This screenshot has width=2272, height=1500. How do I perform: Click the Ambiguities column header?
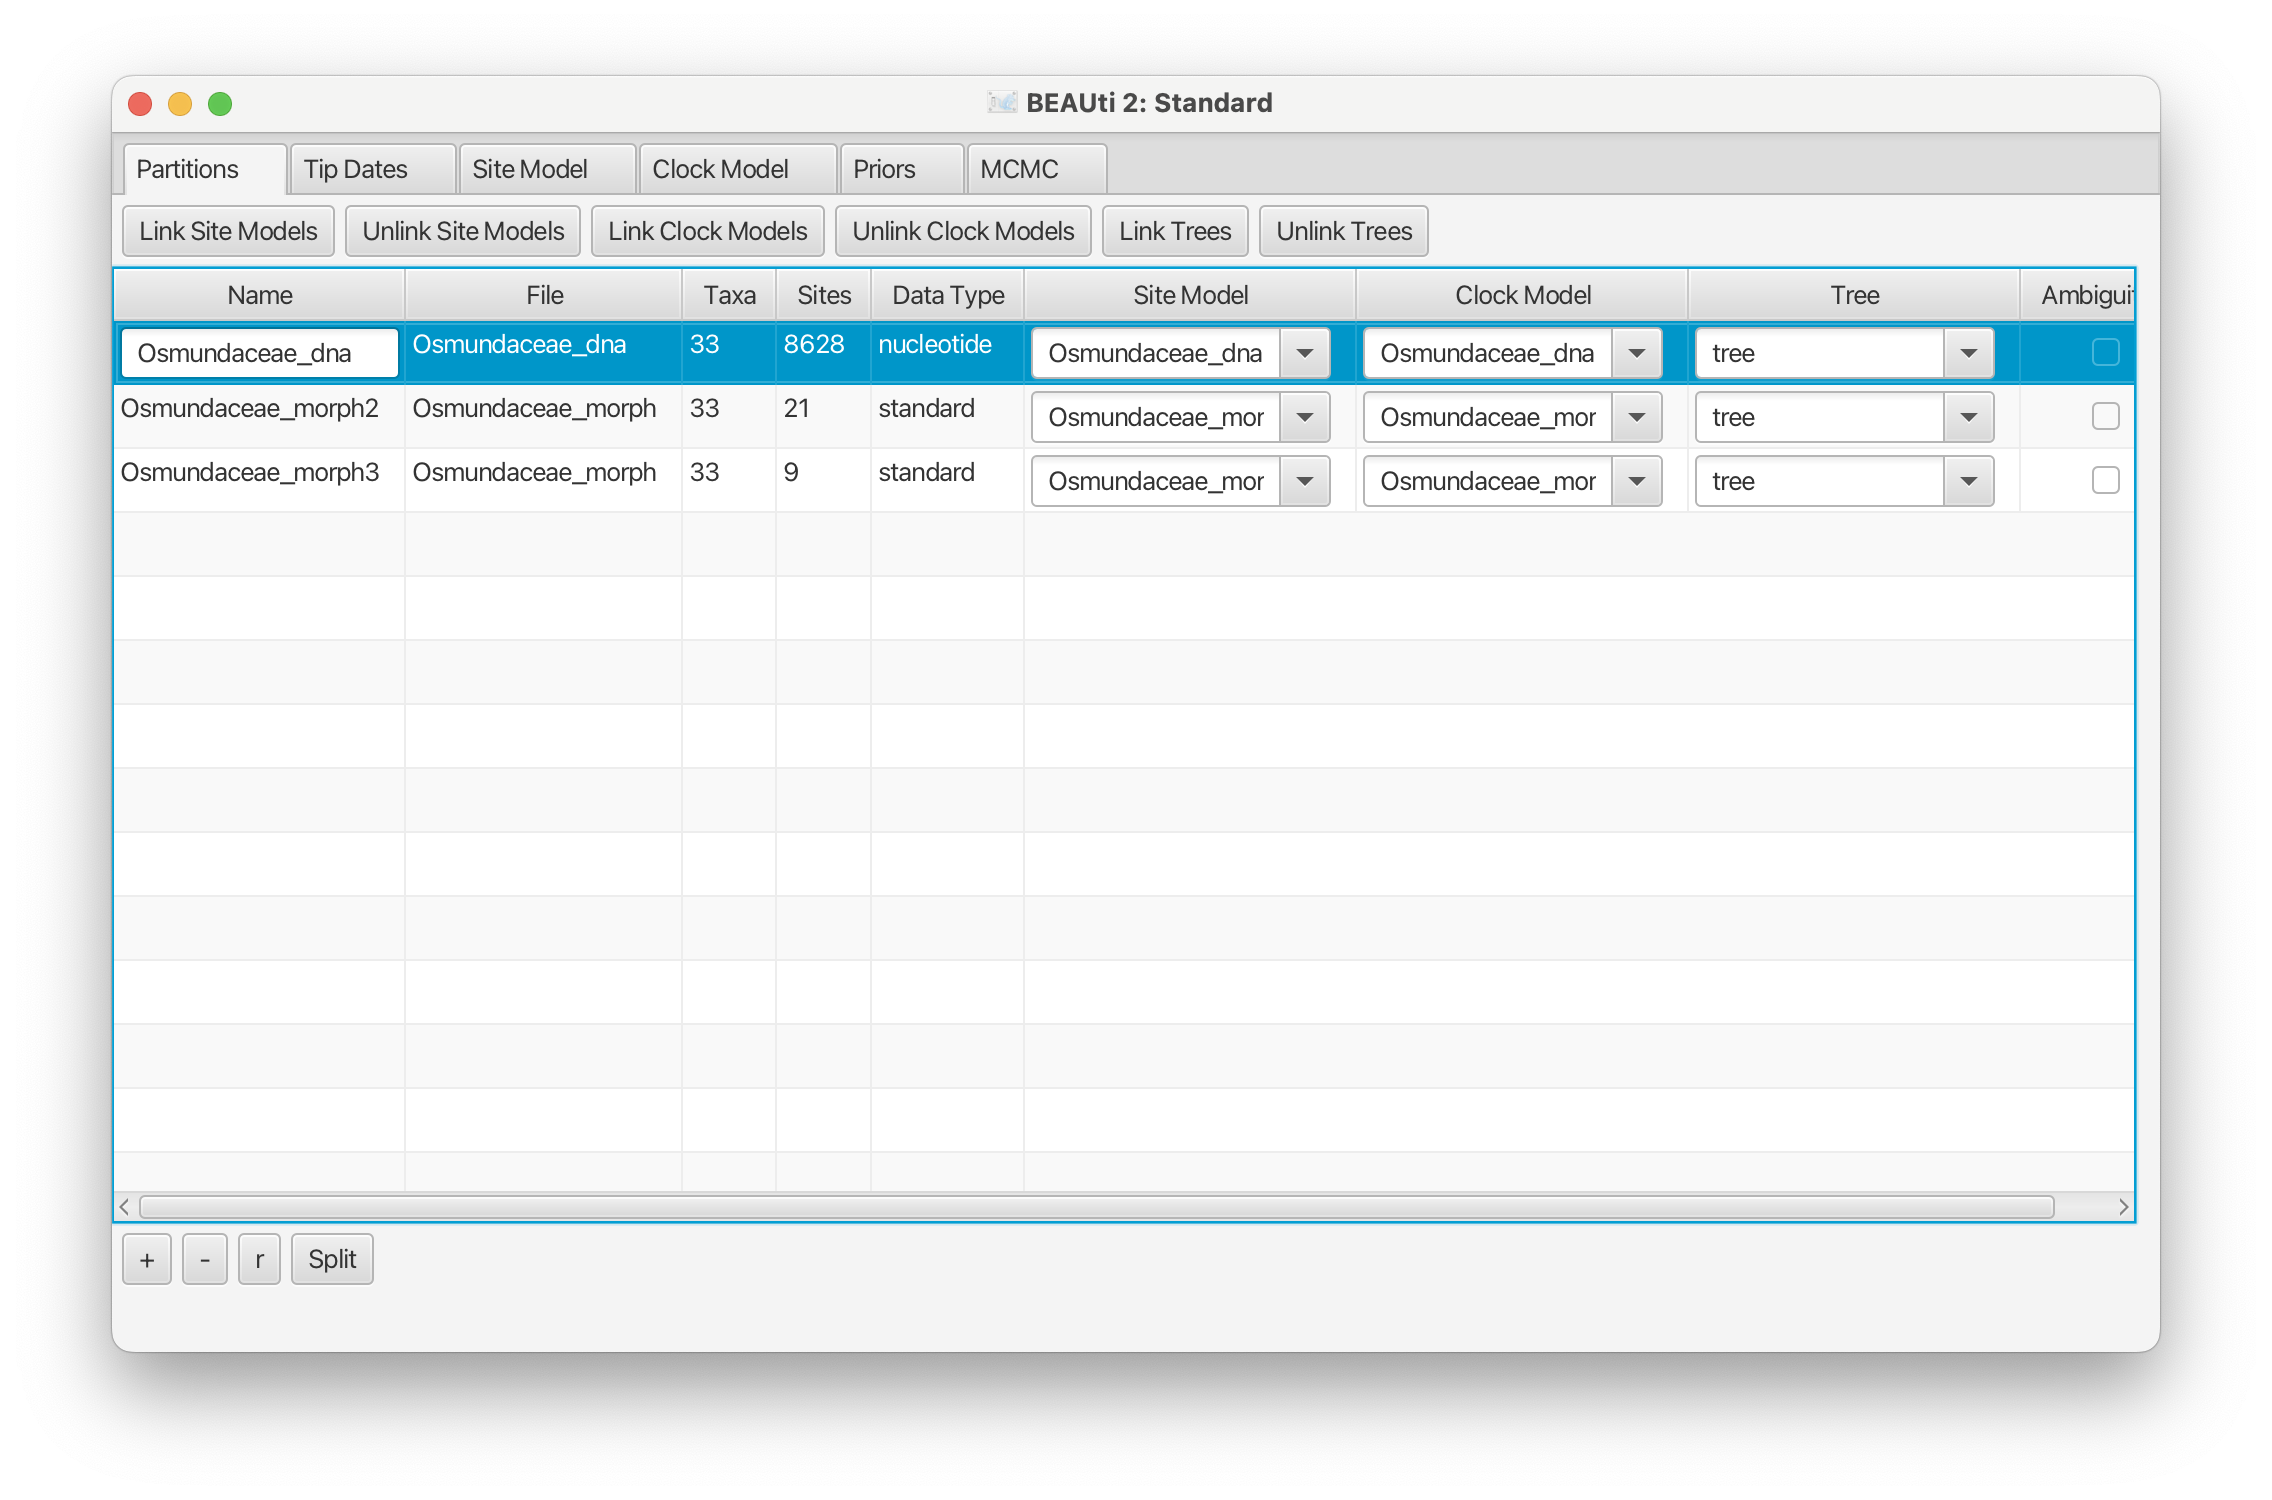tap(2078, 295)
